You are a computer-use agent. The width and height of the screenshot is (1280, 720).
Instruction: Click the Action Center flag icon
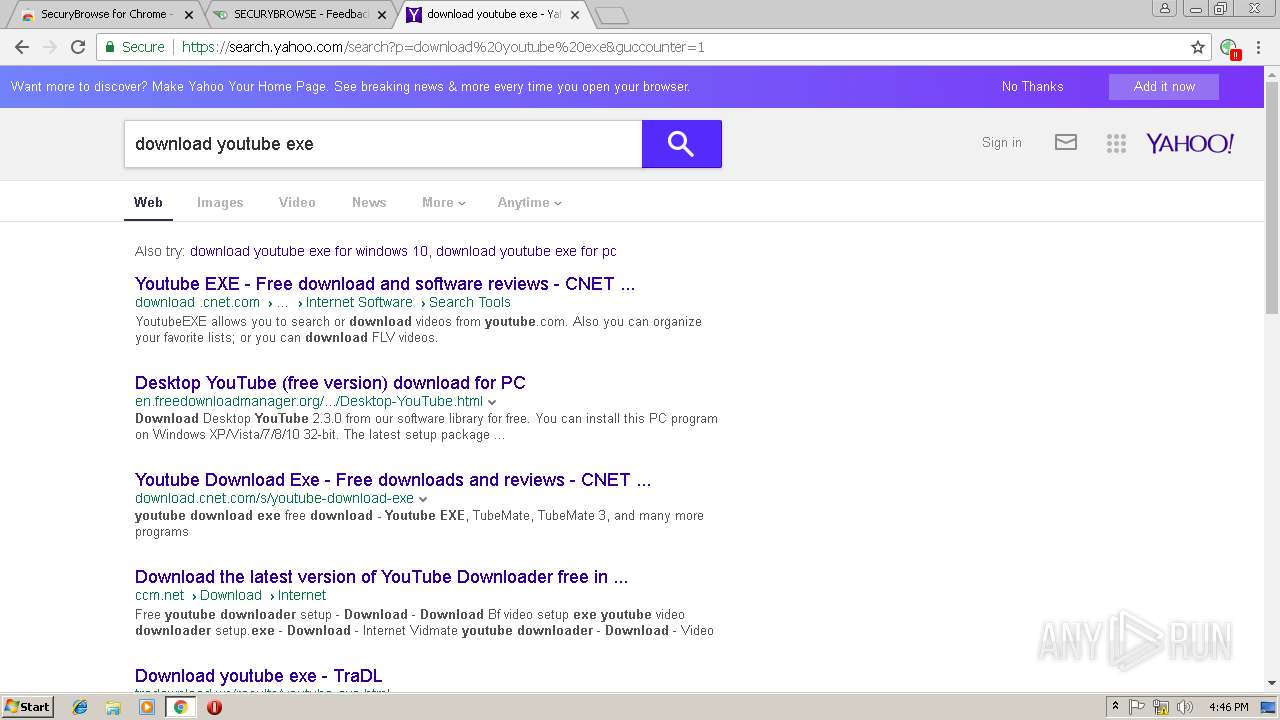(x=1137, y=707)
